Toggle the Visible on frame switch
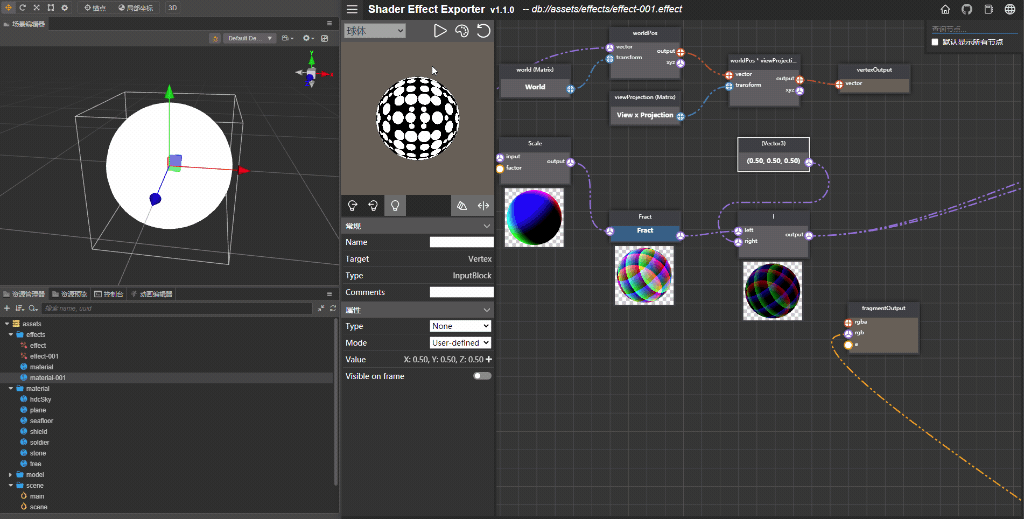The image size is (1024, 519). pos(482,376)
